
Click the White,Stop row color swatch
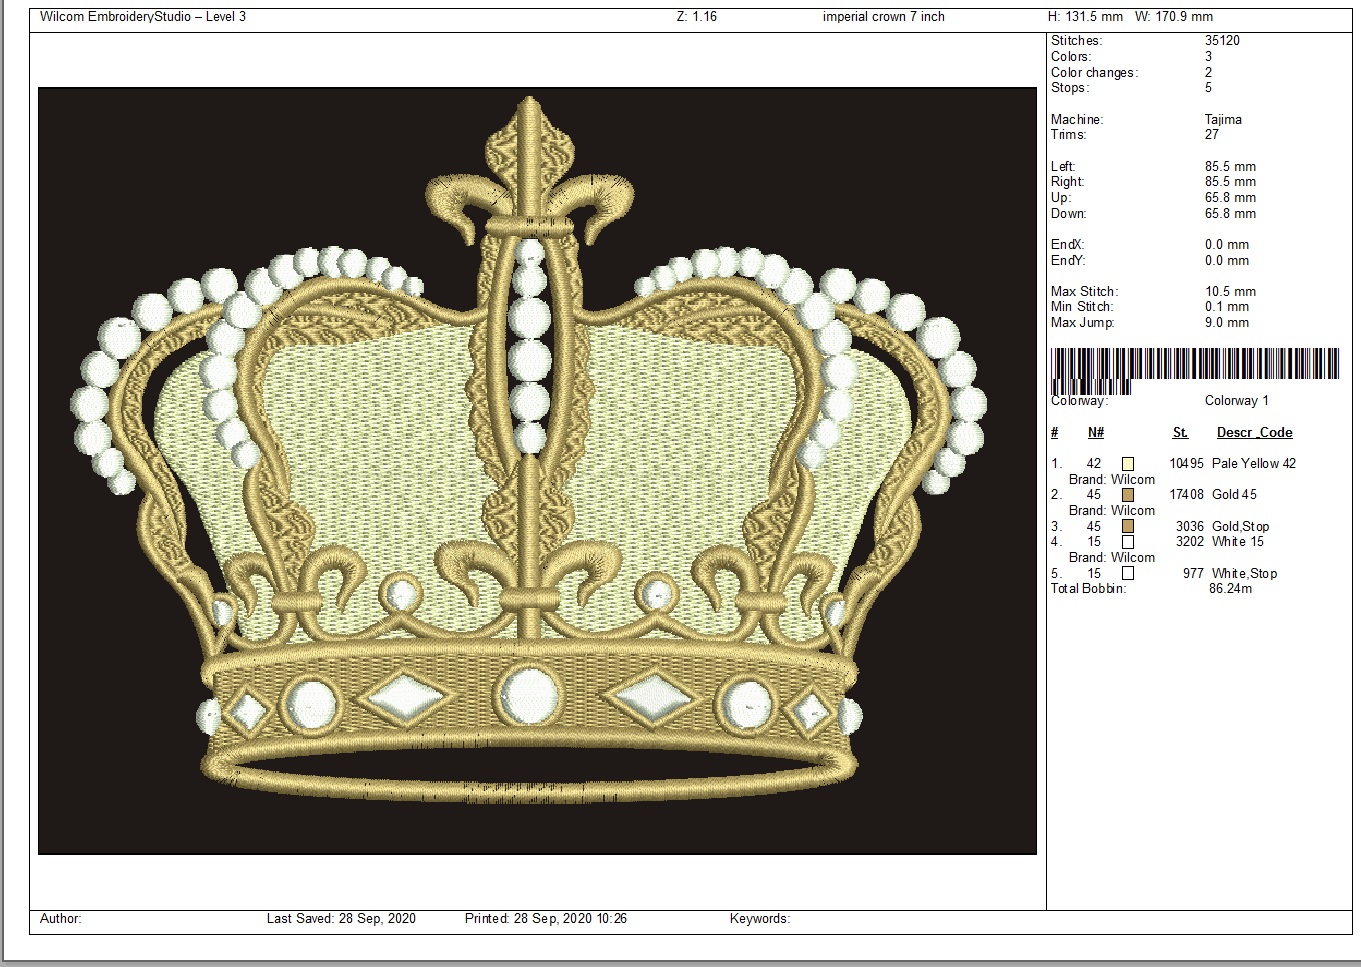pyautogui.click(x=1128, y=573)
